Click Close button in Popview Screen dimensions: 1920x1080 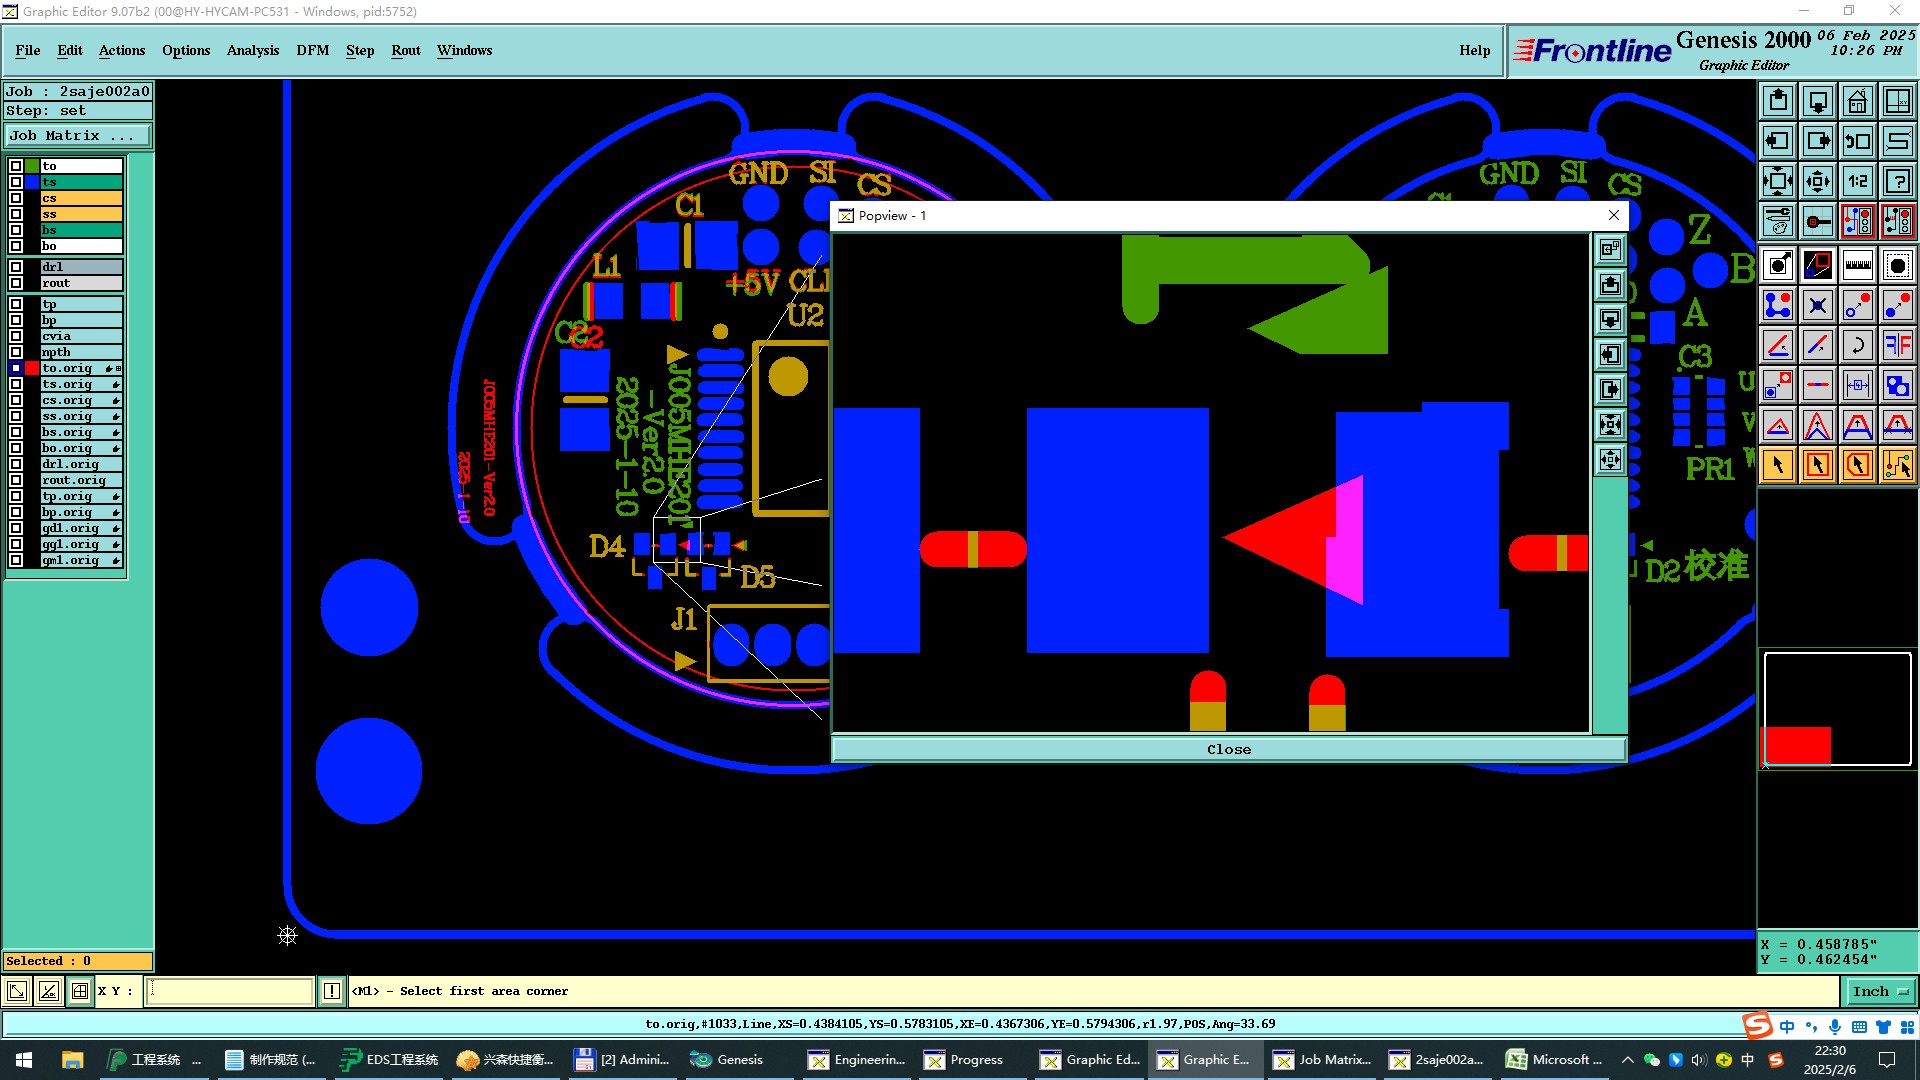(1228, 749)
